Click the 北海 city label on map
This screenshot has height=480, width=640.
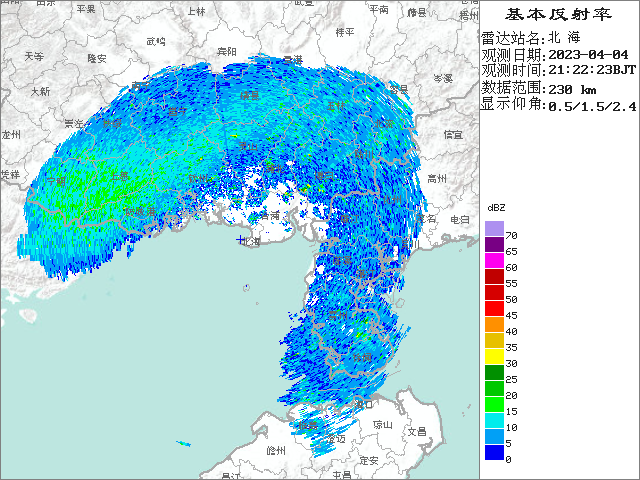pos(251,241)
